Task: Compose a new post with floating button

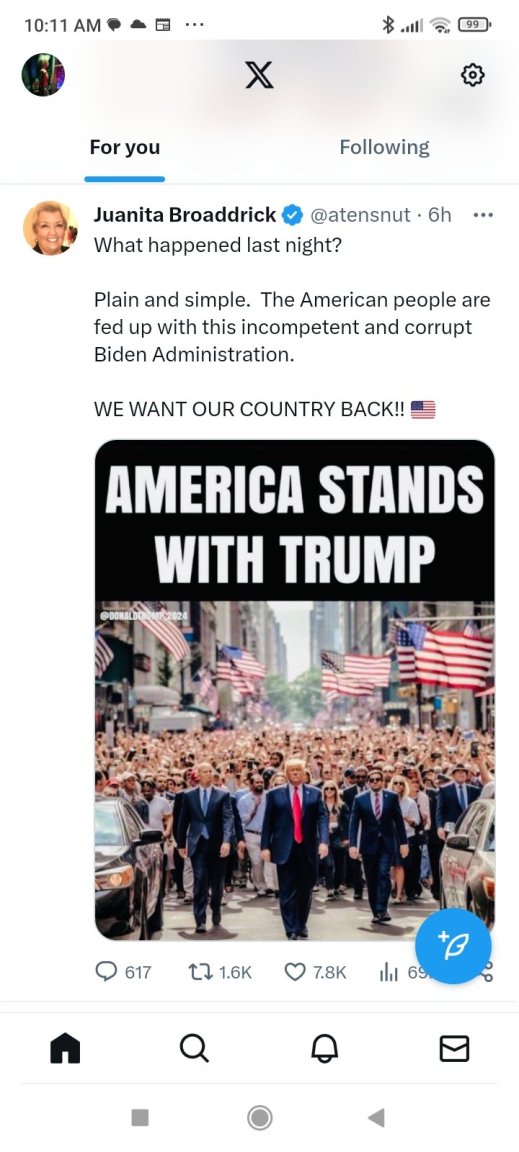Action: (x=453, y=946)
